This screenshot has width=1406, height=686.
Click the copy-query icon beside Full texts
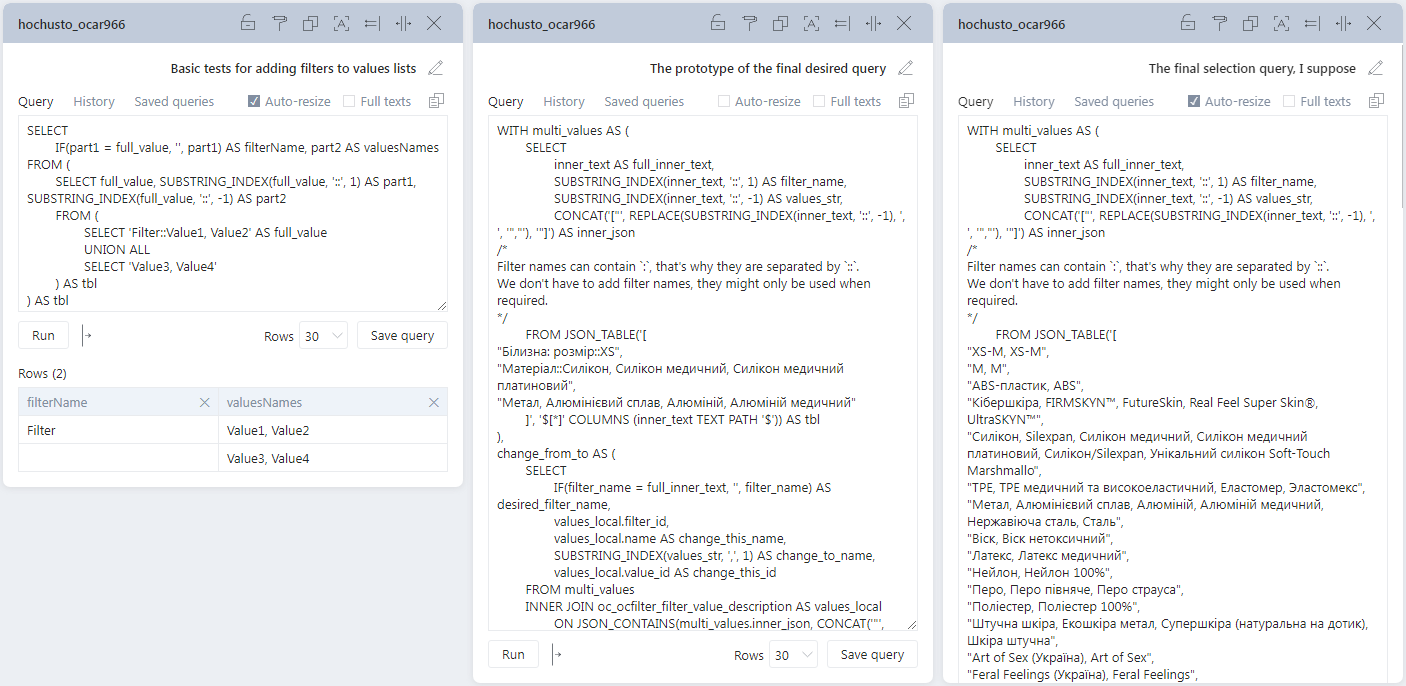pyautogui.click(x=436, y=101)
